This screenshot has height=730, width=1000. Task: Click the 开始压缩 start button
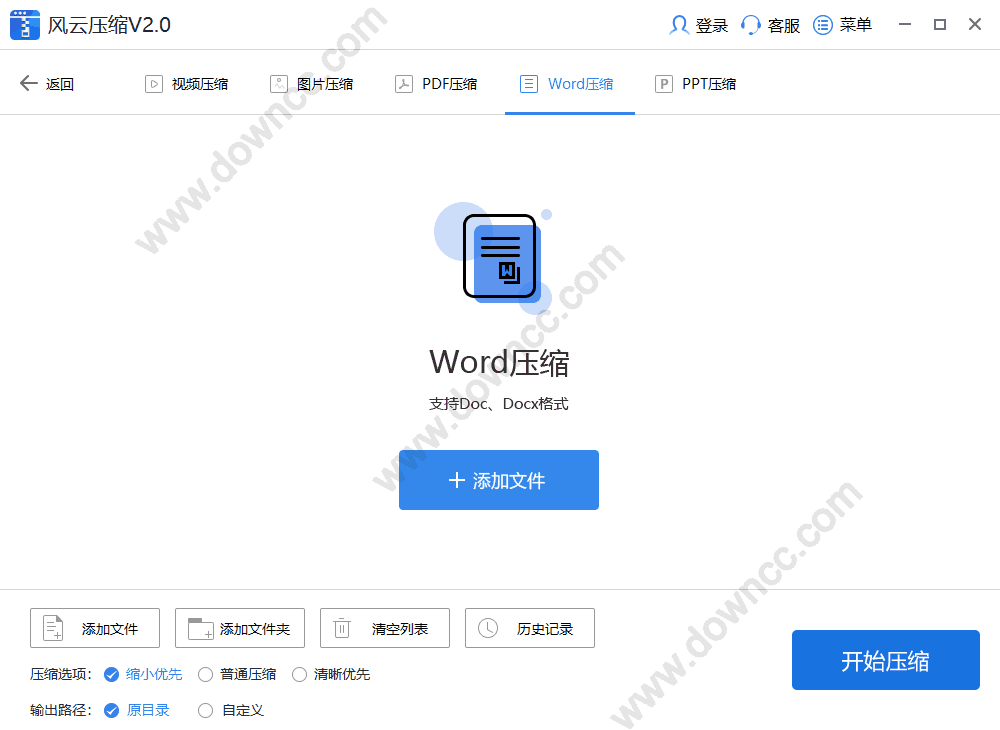pyautogui.click(x=885, y=660)
